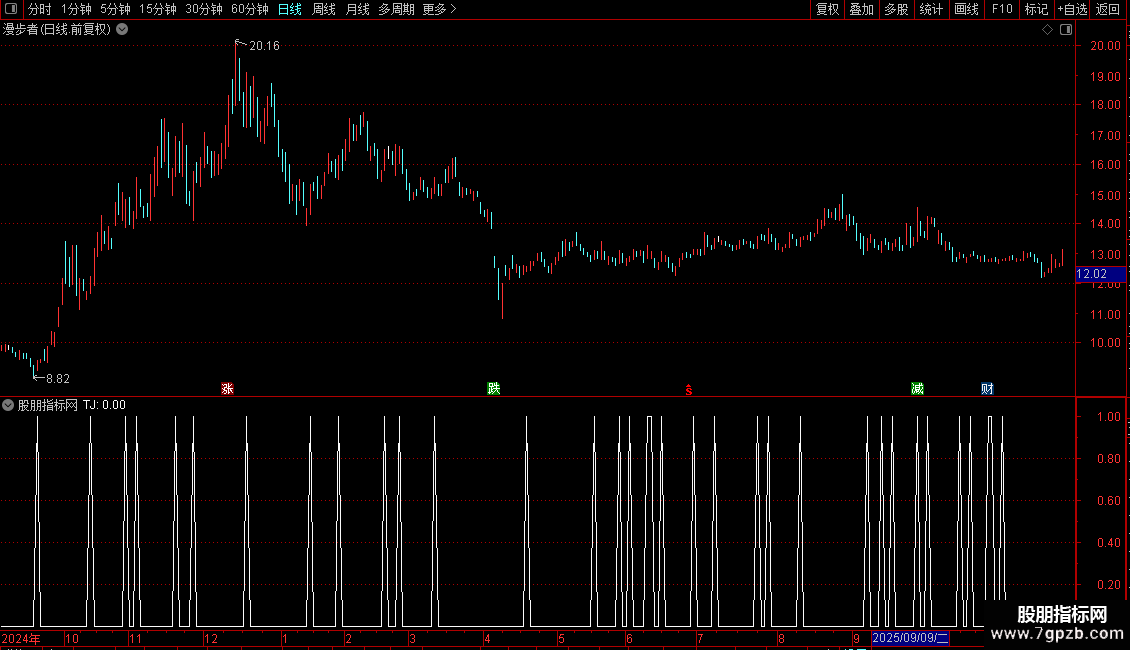Click the blue 财 event marker
The width and height of the screenshot is (1130, 650).
pyautogui.click(x=987, y=389)
